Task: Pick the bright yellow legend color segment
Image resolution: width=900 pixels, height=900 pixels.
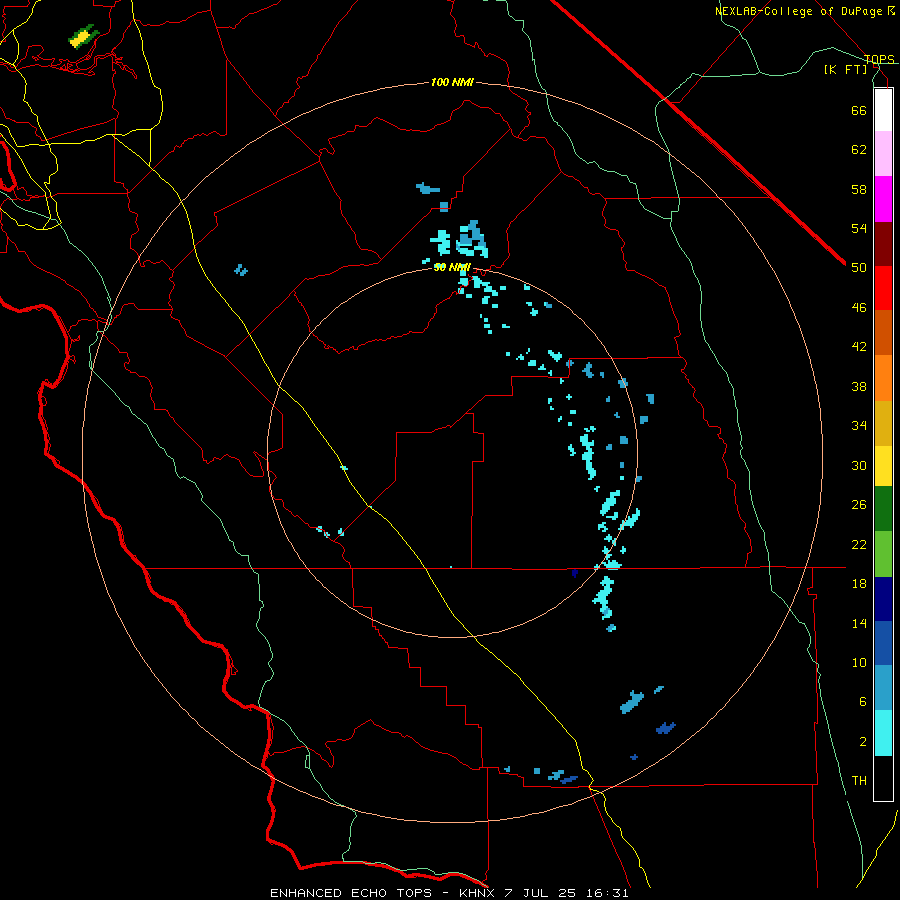Action: (x=883, y=466)
